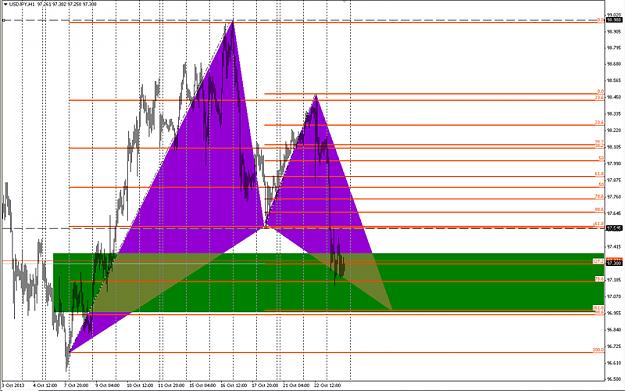Click the 98.680 price scale value
625x391 pixels.
(x=614, y=64)
